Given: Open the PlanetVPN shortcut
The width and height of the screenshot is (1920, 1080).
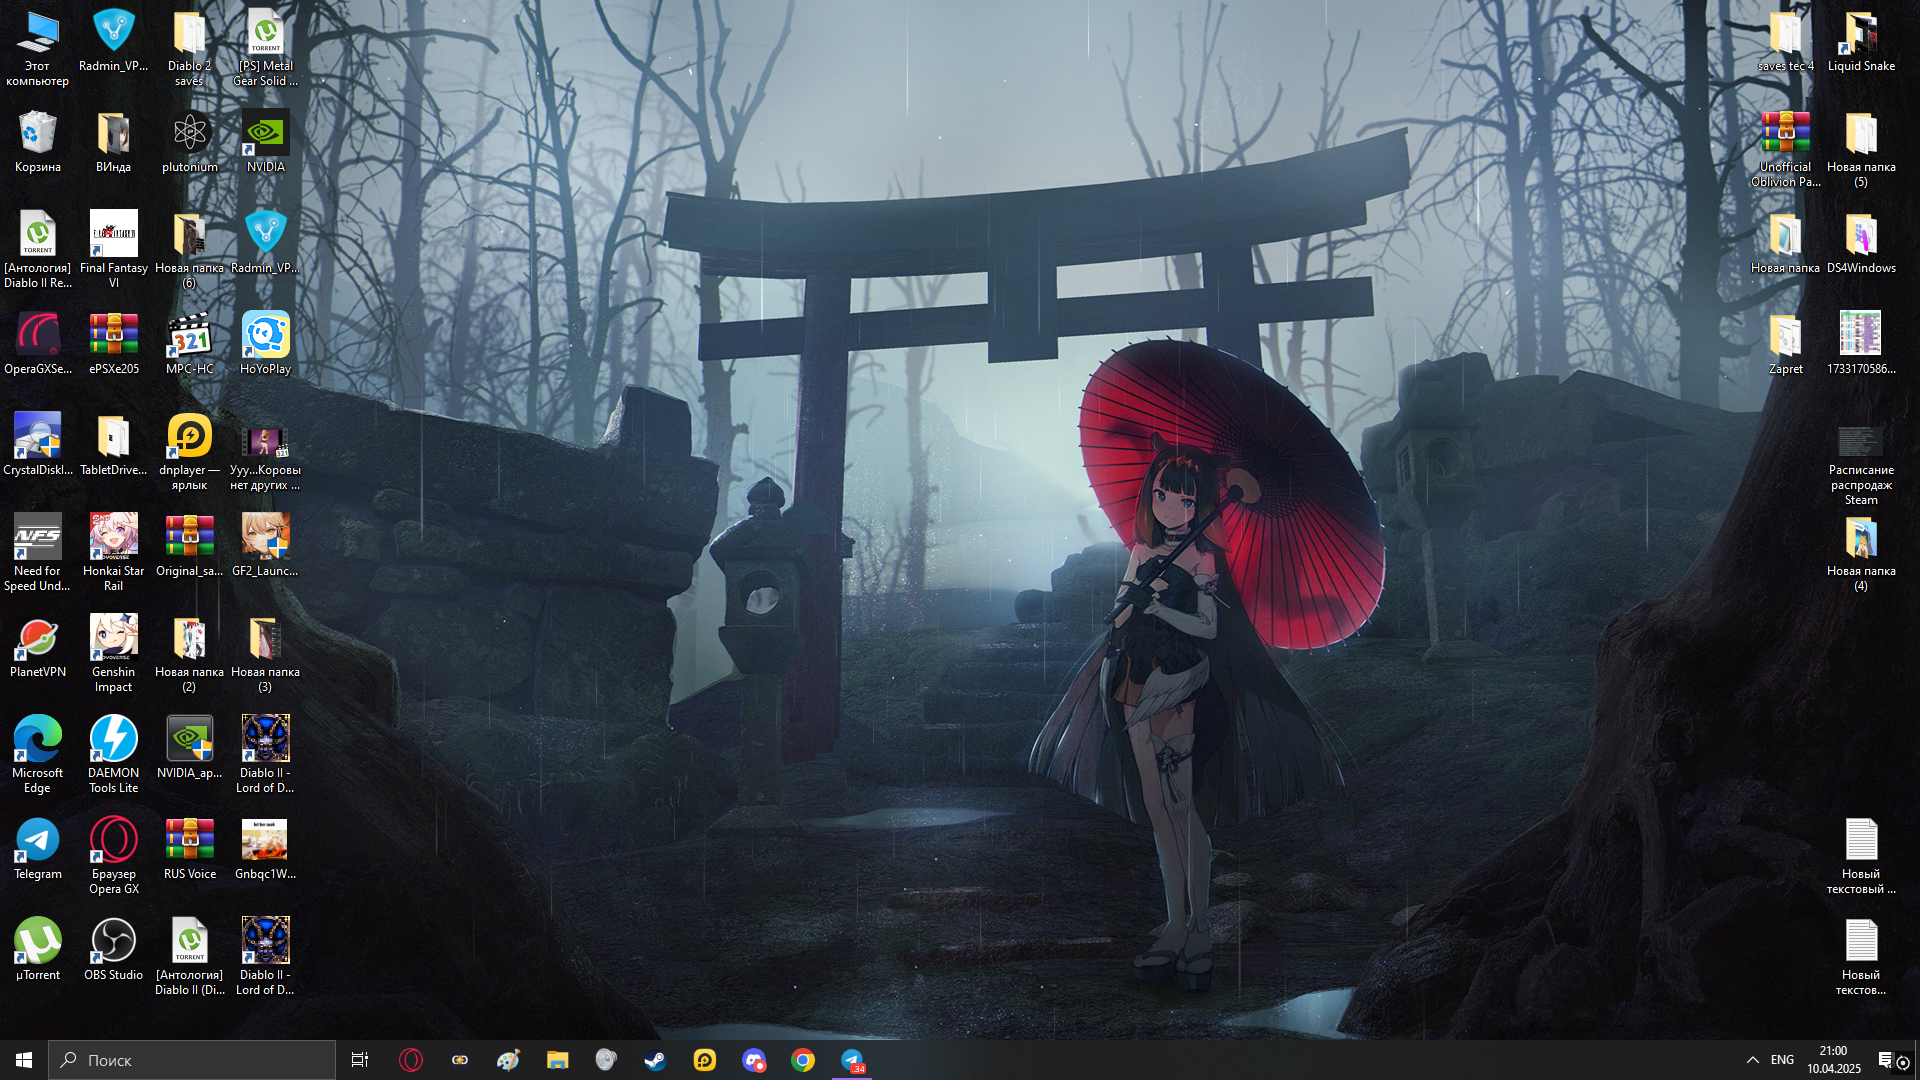Looking at the screenshot, I should pyautogui.click(x=38, y=647).
